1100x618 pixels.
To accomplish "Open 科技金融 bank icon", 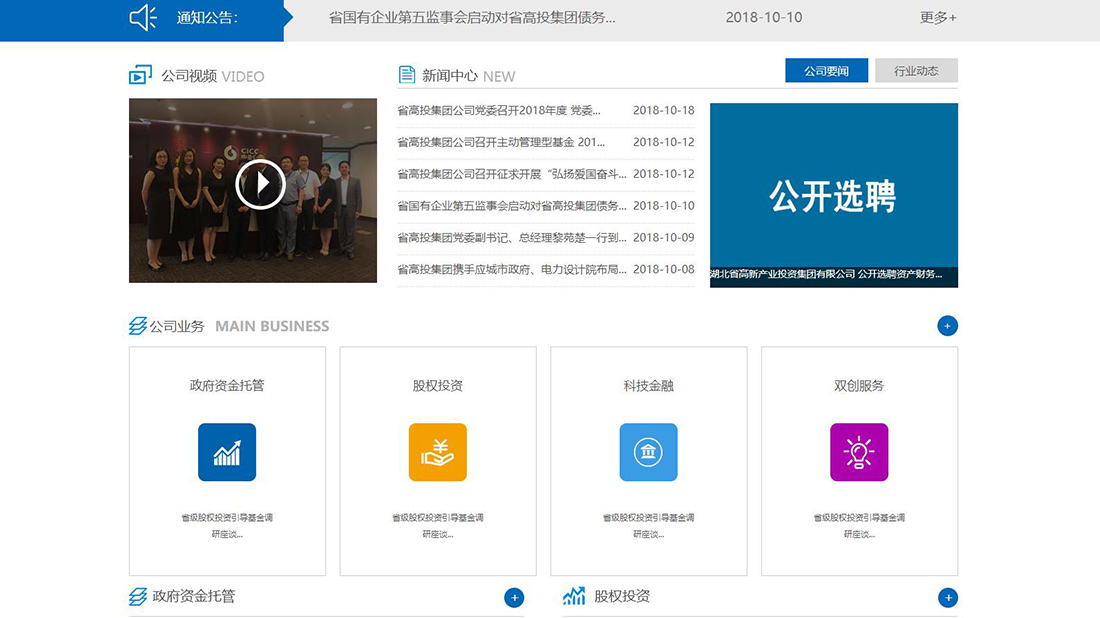I will tap(648, 452).
